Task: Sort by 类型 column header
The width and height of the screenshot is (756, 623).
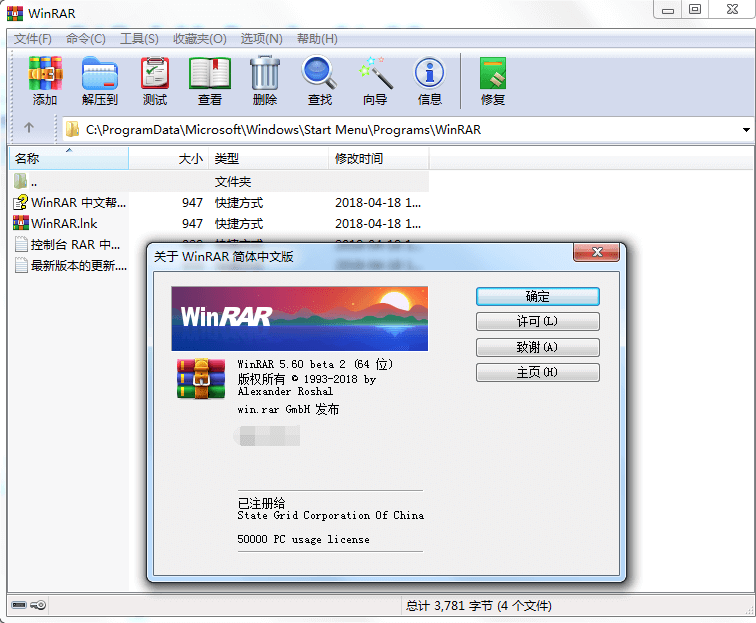Action: (268, 158)
